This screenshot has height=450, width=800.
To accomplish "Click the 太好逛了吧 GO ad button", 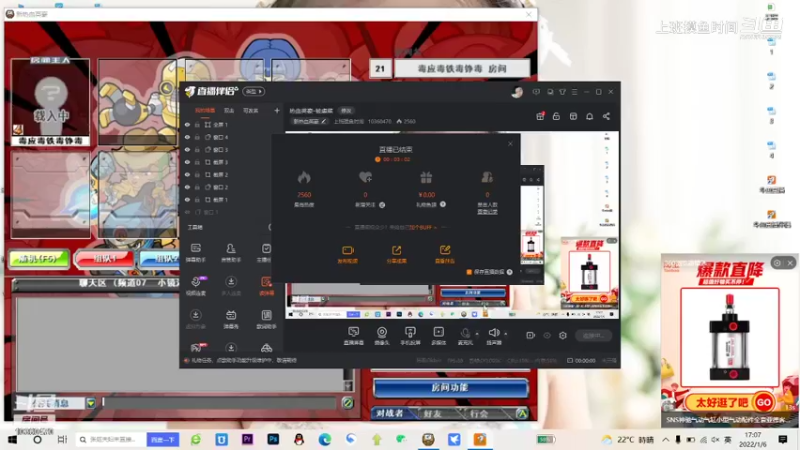I will point(730,403).
